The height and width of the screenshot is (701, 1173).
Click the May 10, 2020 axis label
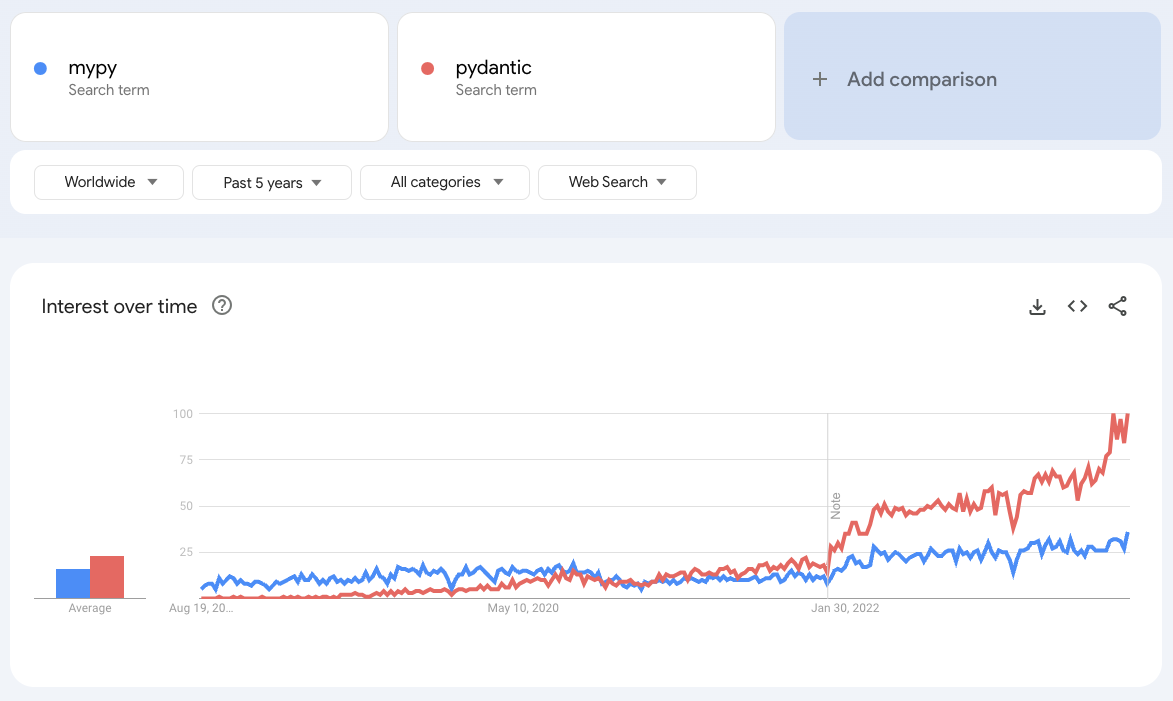(523, 608)
